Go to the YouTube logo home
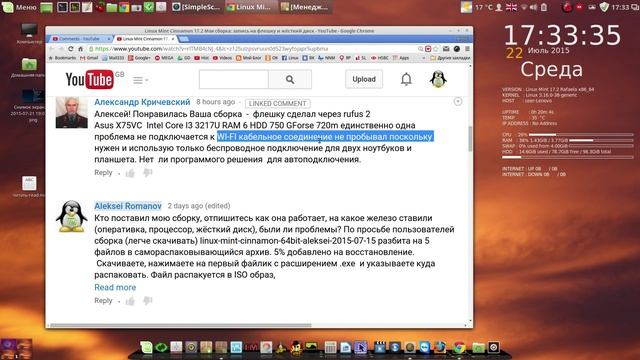 89,79
